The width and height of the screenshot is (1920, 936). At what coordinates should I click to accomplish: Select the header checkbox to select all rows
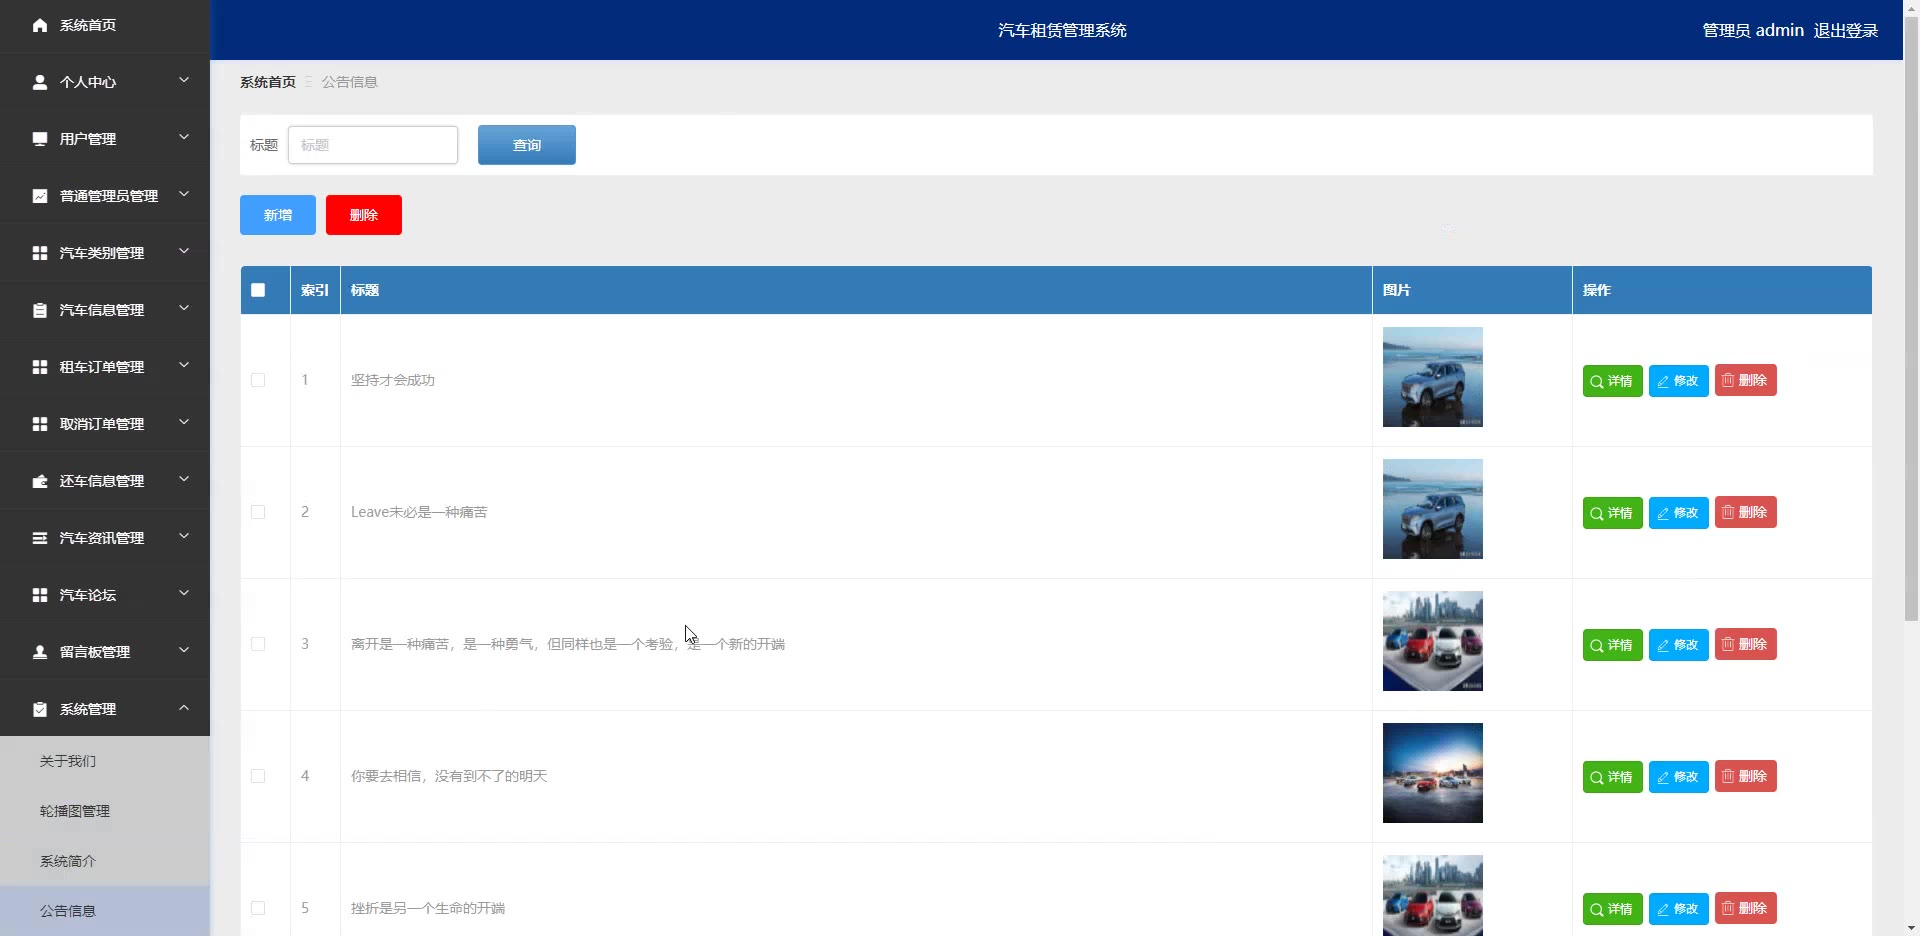click(x=258, y=290)
